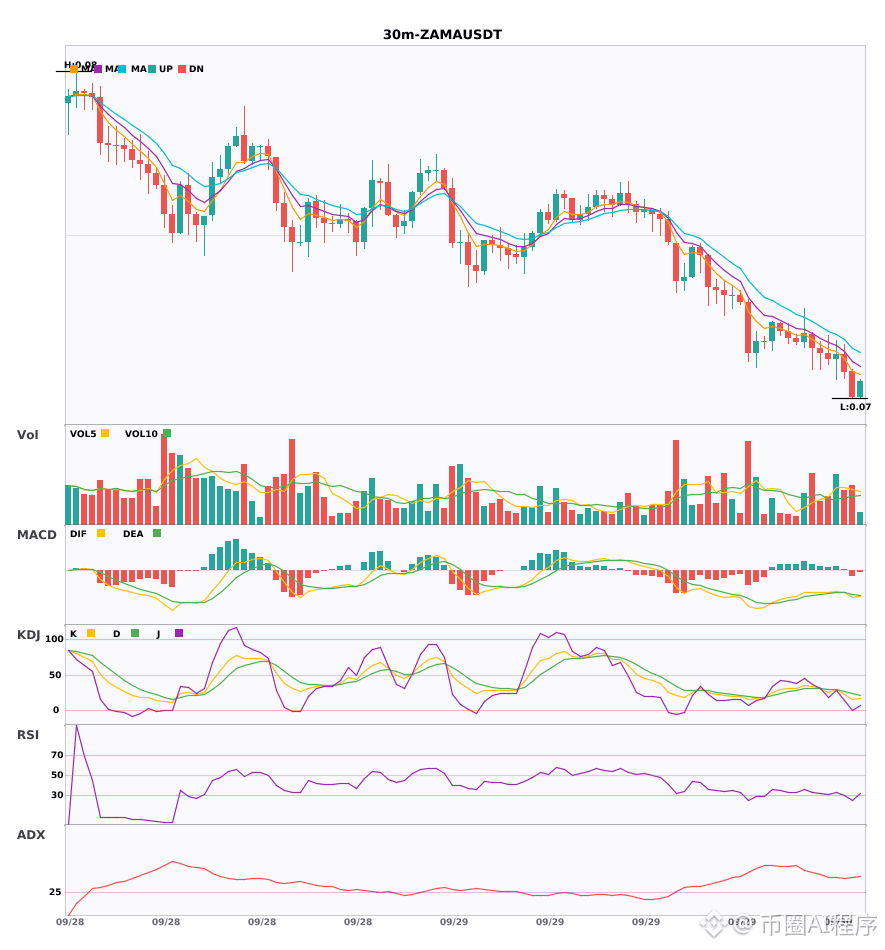
Task: Select the KDJ panel label
Action: (x=28, y=634)
